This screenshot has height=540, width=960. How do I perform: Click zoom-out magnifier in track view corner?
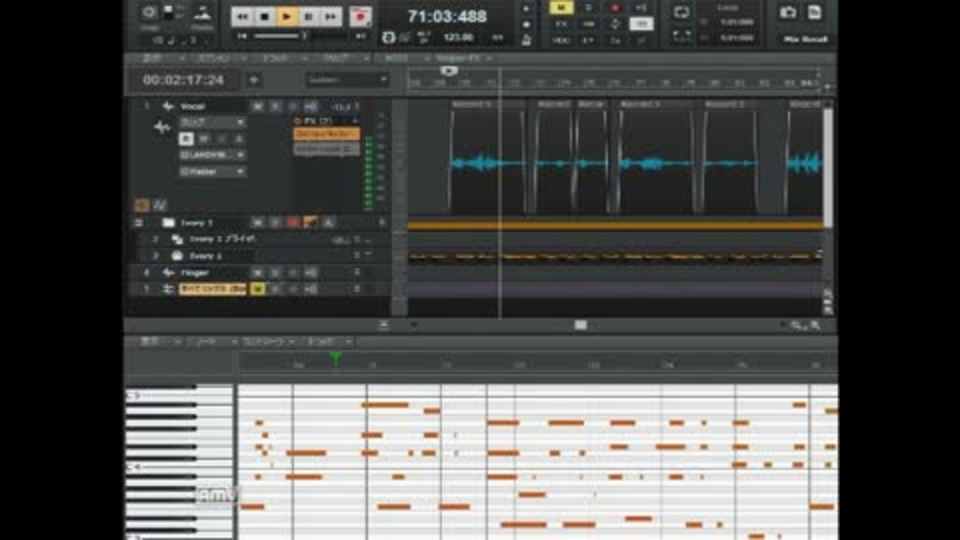click(797, 326)
